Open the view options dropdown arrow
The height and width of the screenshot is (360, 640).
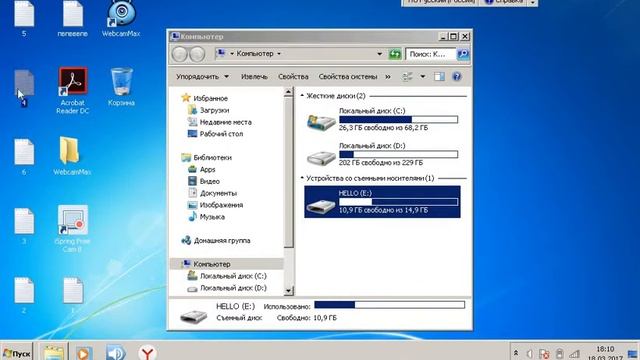422,77
